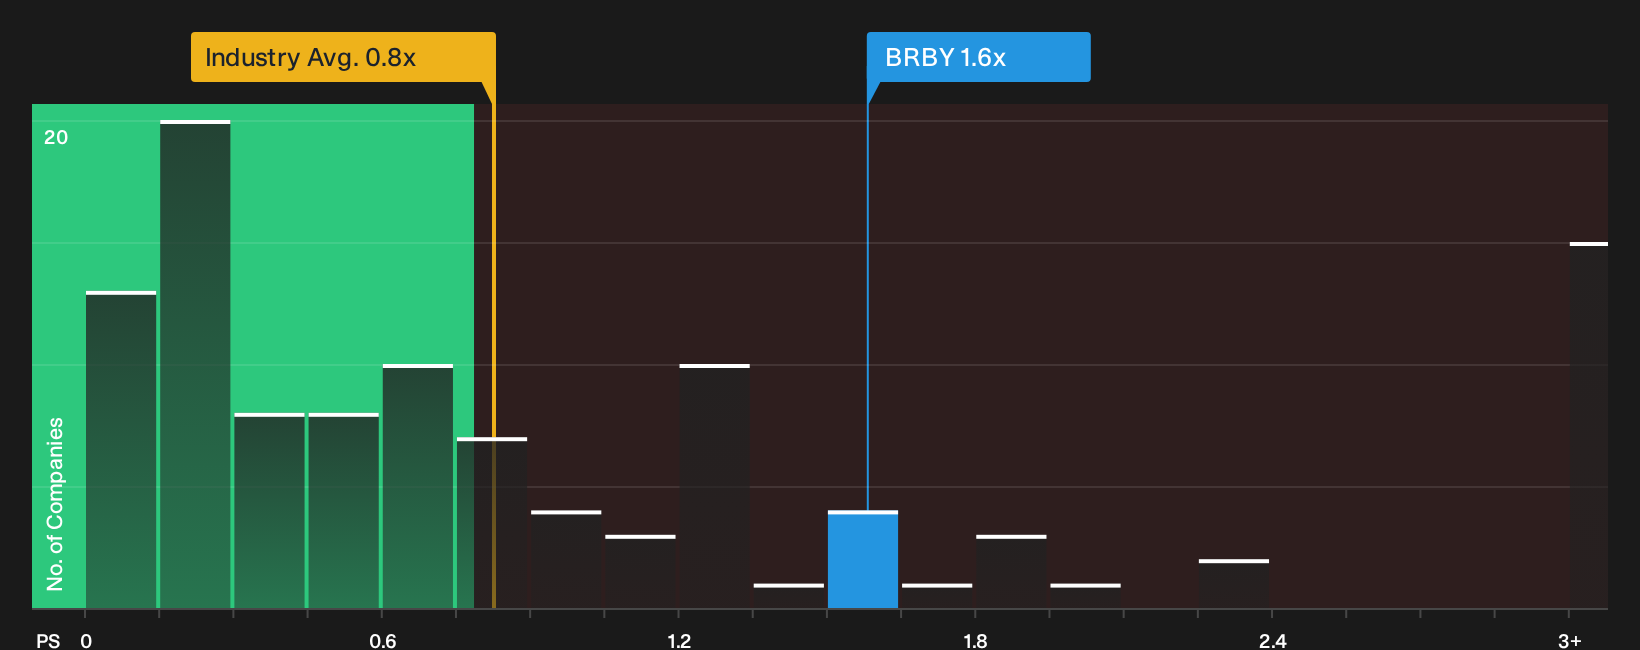1640x650 pixels.
Task: Click the BRBY 1.6x label
Action: (978, 57)
